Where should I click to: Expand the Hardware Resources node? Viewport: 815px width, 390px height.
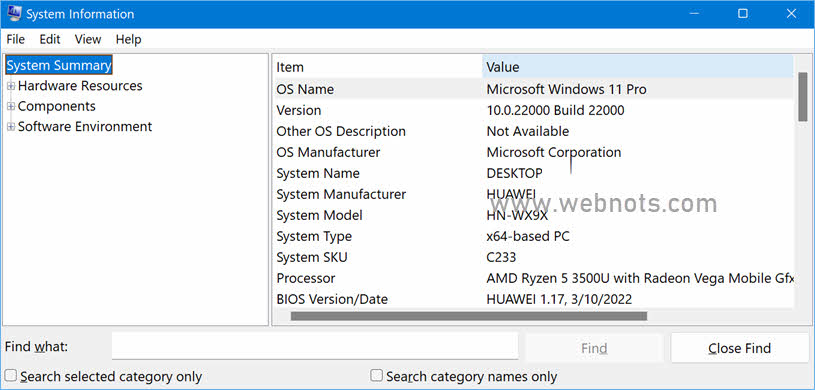11,86
